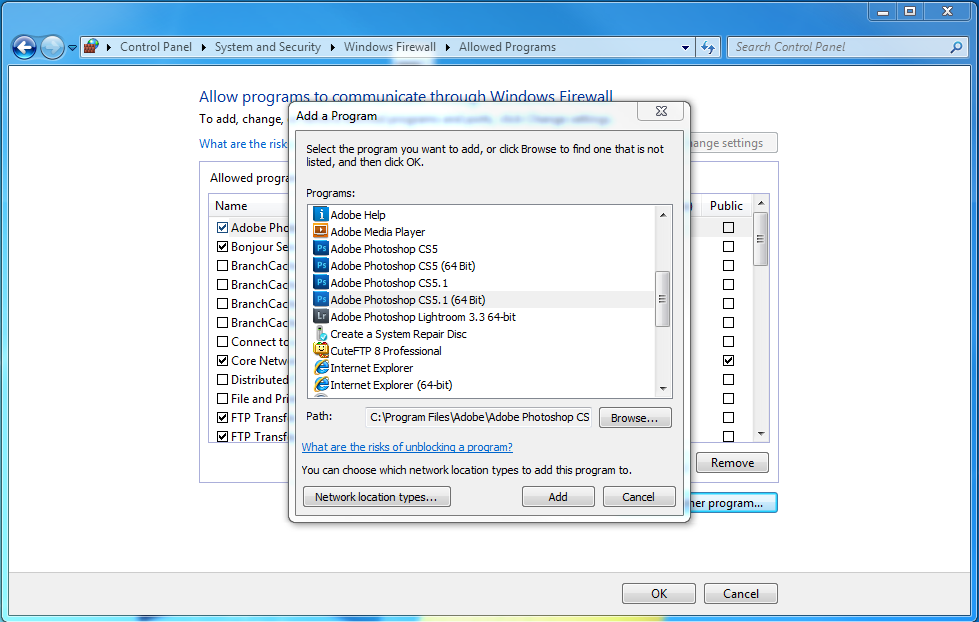Select the Internet Explorer (64-bit) icon
The image size is (979, 622).
(320, 385)
